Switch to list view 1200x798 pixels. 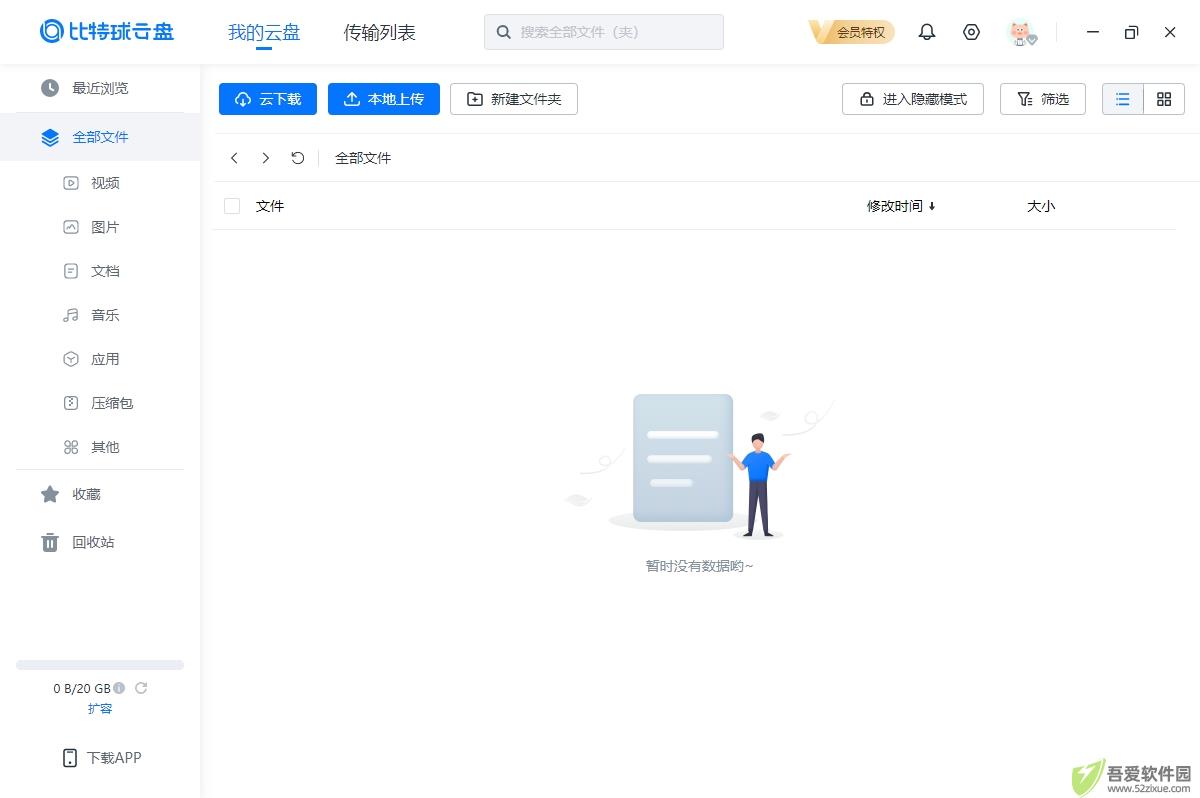pos(1123,99)
